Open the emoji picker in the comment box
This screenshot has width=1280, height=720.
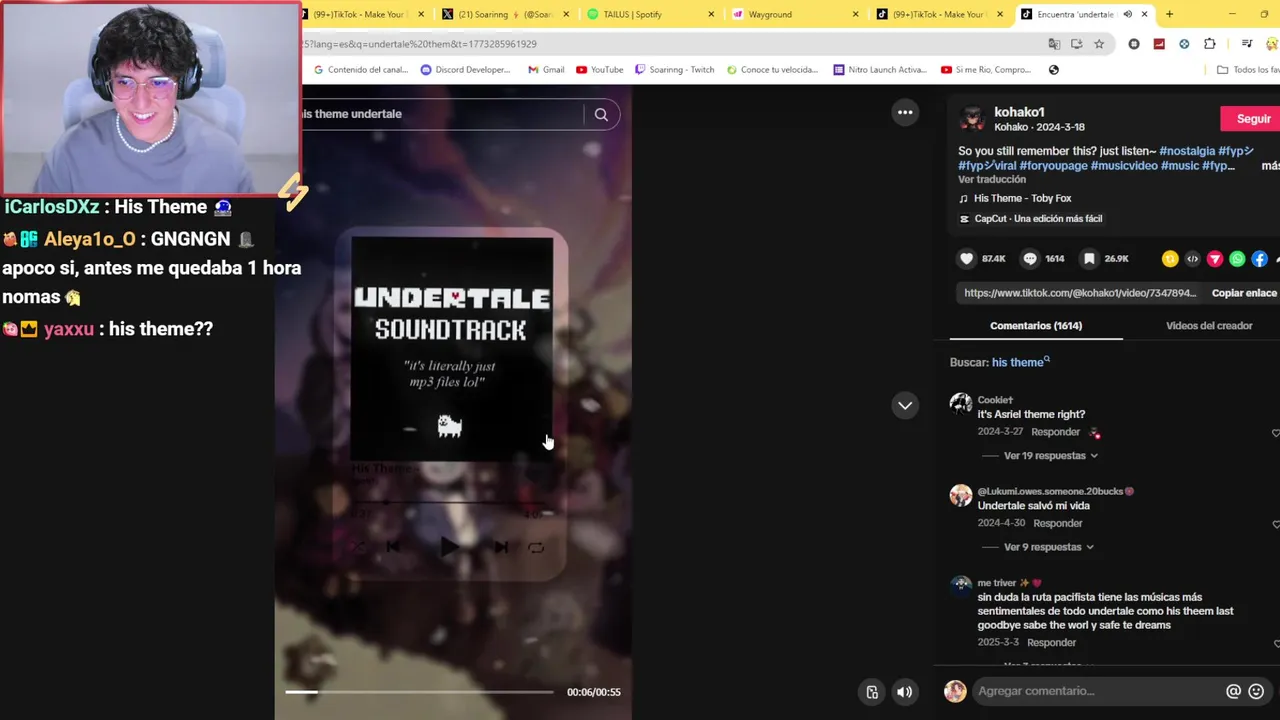click(1257, 691)
